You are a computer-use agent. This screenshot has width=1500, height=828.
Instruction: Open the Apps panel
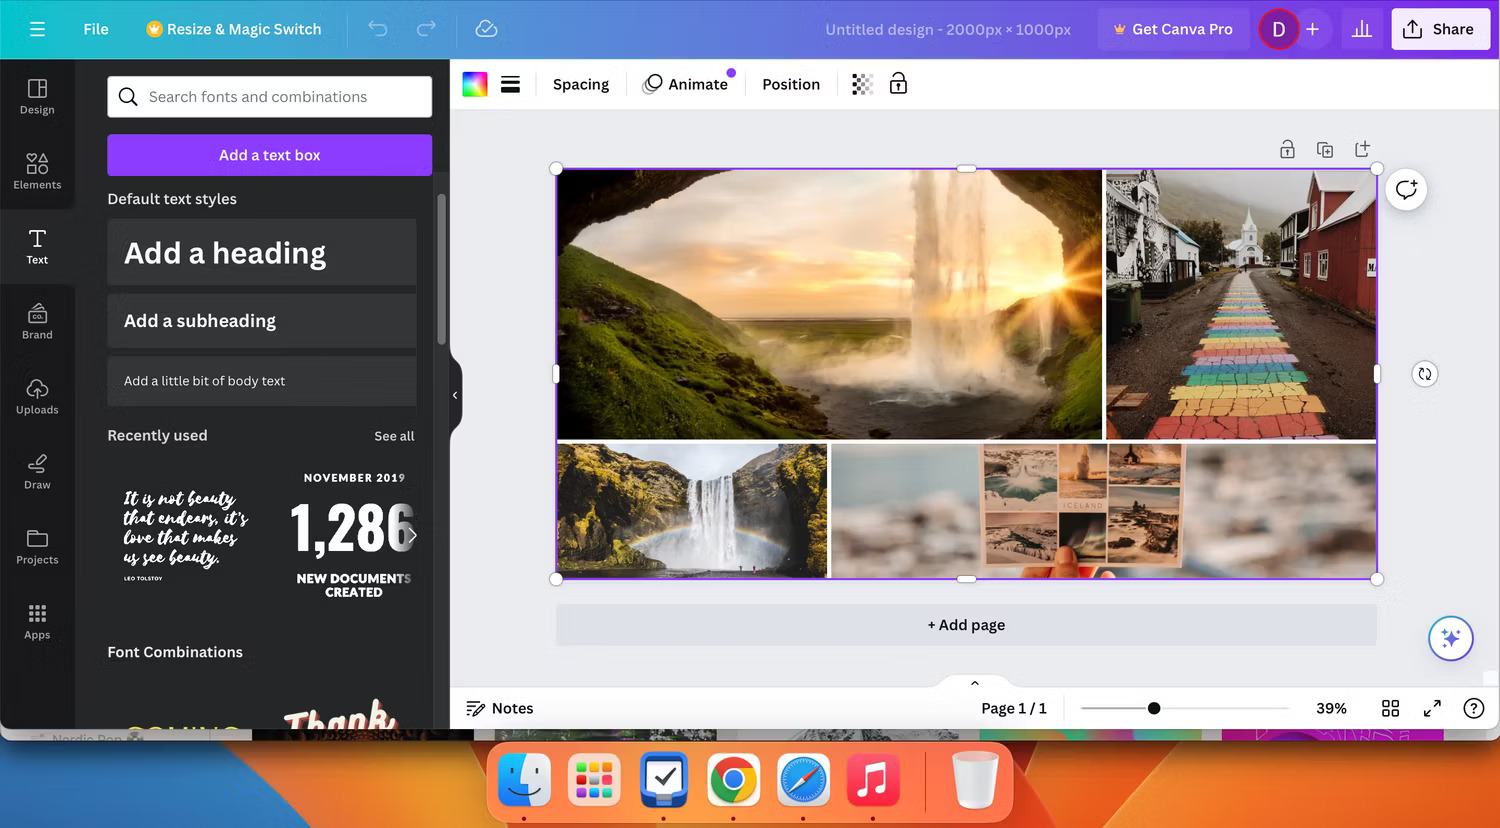pyautogui.click(x=37, y=620)
